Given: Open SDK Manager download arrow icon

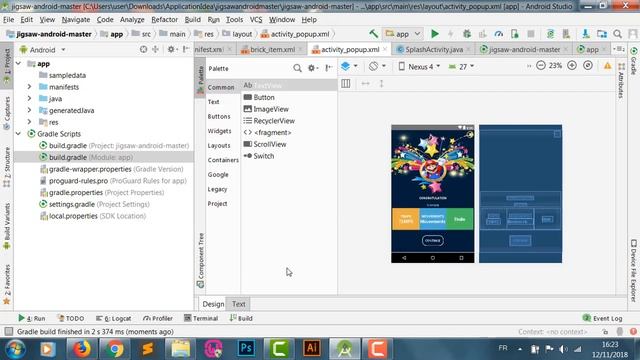Looking at the screenshot, I should click(x=585, y=34).
